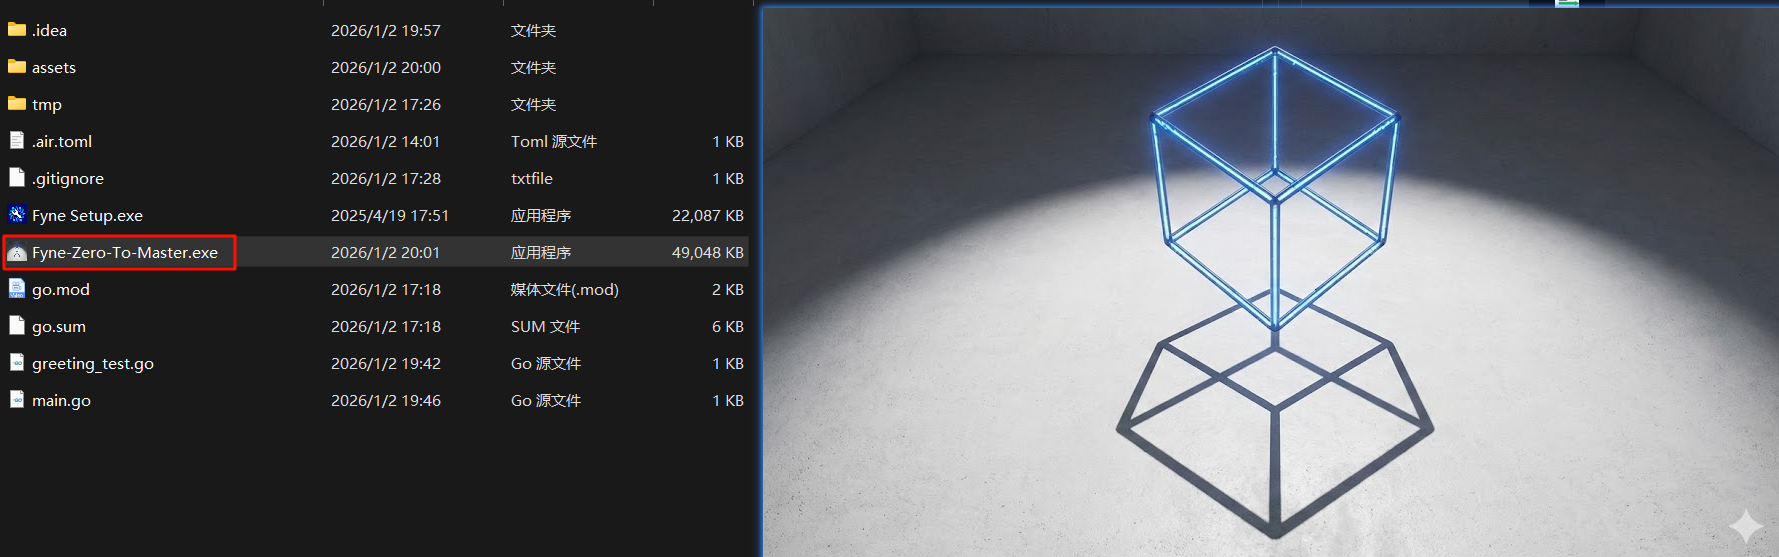Click the assets folder icon
Viewport: 1779px width, 557px height.
pyautogui.click(x=17, y=67)
